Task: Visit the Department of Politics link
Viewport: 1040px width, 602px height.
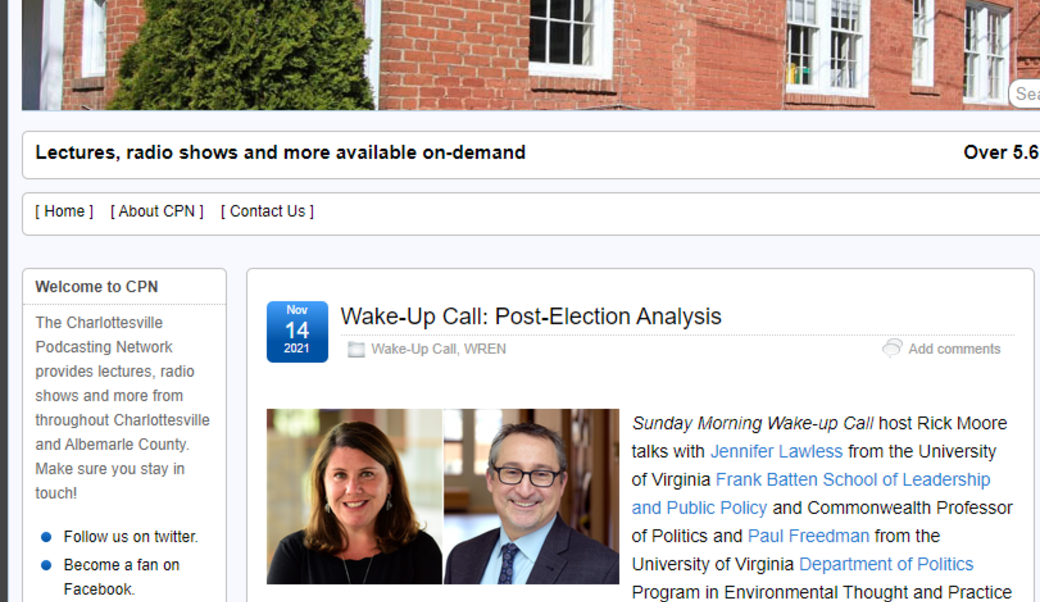Action: pyautogui.click(x=886, y=564)
